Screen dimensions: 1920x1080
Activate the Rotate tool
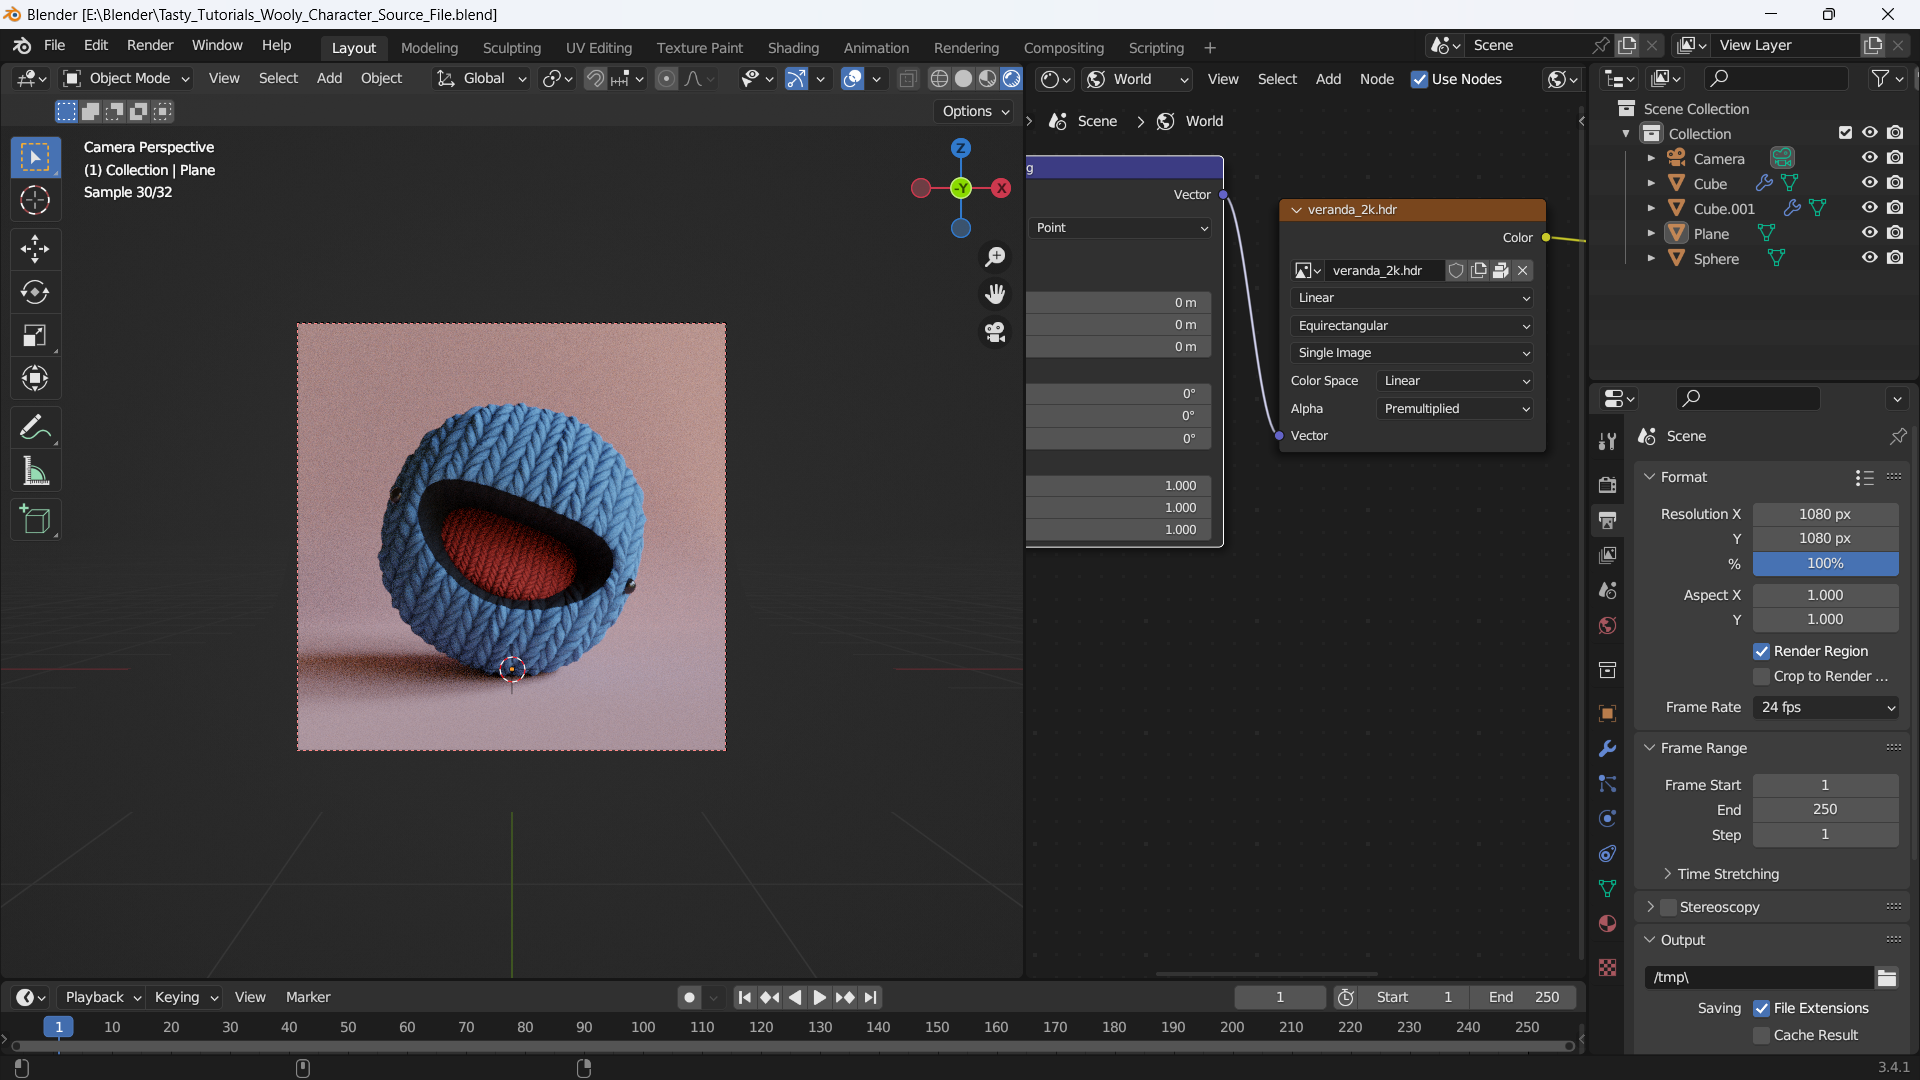pyautogui.click(x=35, y=292)
